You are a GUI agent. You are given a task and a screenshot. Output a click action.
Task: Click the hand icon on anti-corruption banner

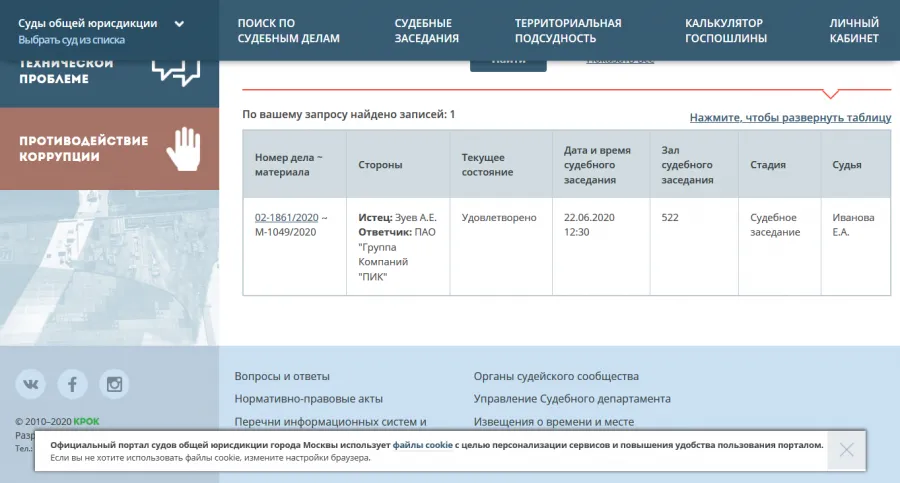tap(184, 149)
